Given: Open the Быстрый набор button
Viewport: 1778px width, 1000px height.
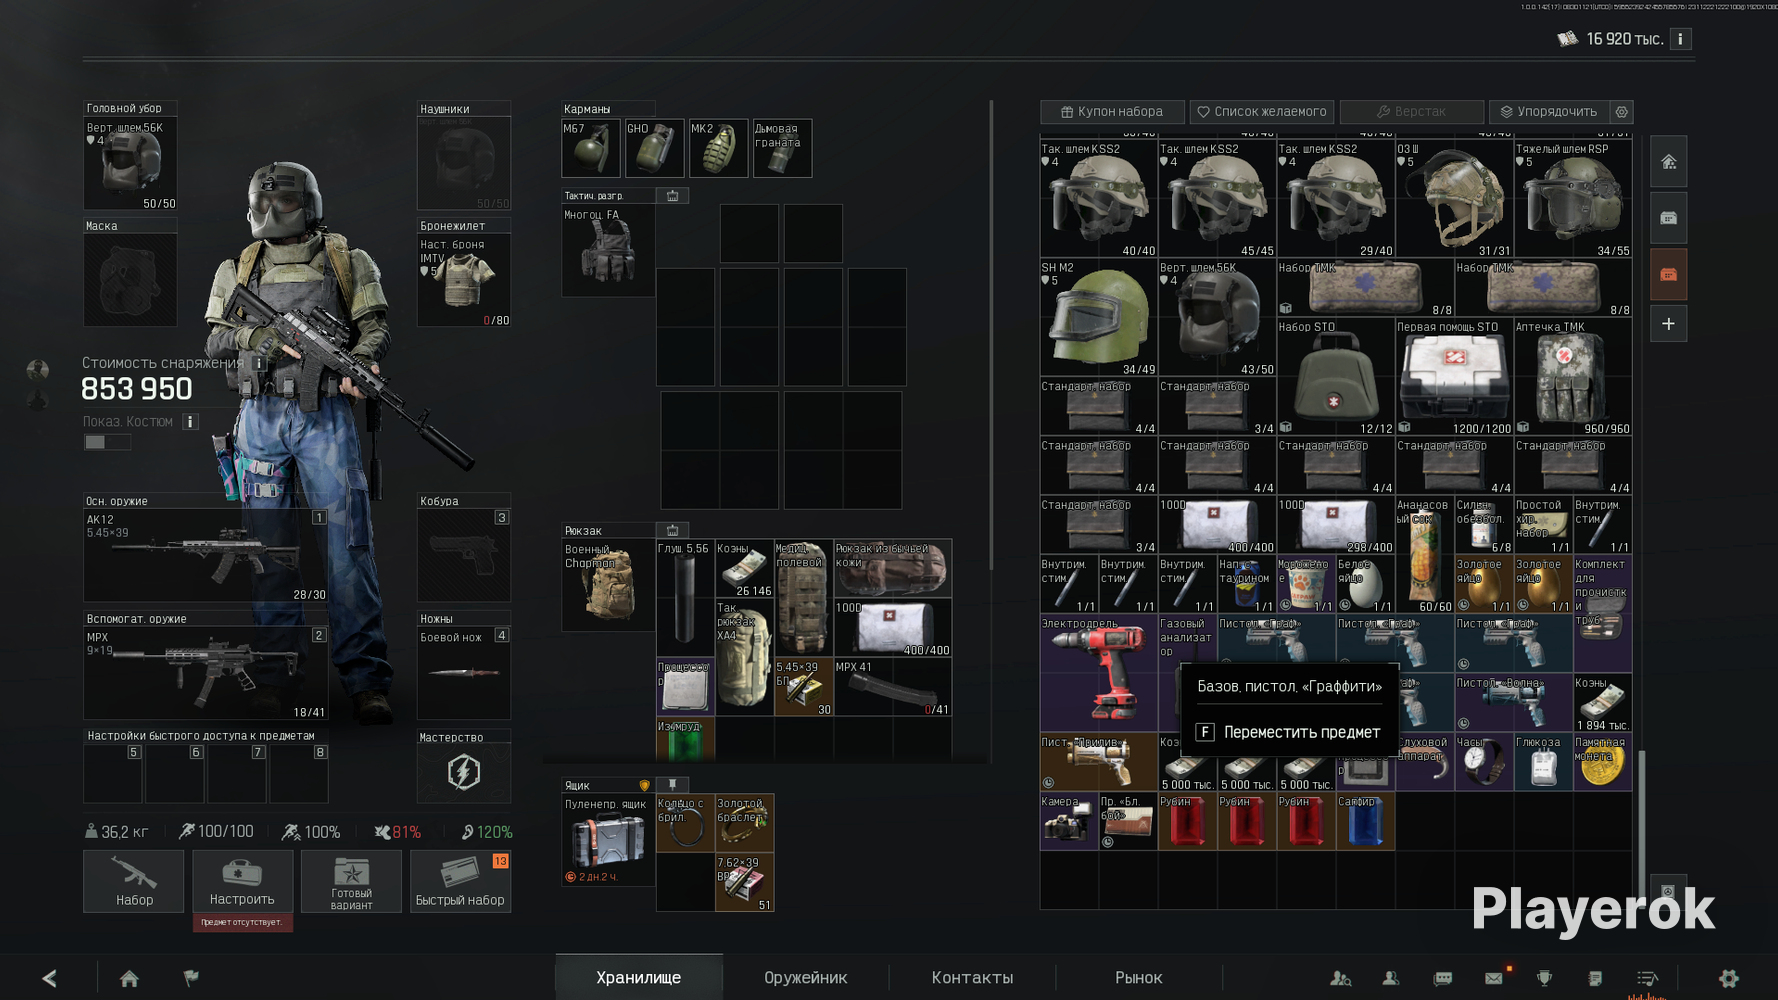Looking at the screenshot, I should 460,881.
